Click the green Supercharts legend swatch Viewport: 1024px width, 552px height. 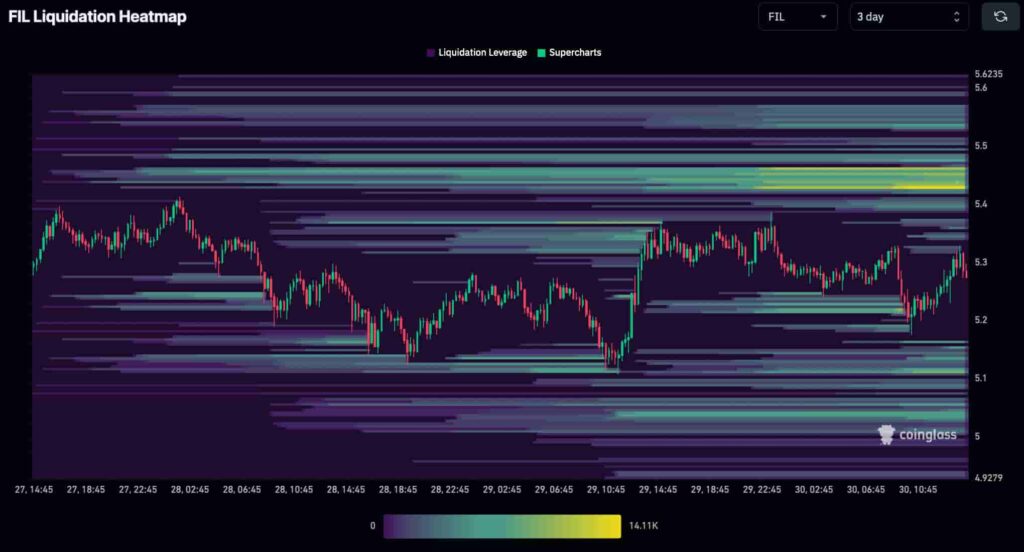pos(541,53)
